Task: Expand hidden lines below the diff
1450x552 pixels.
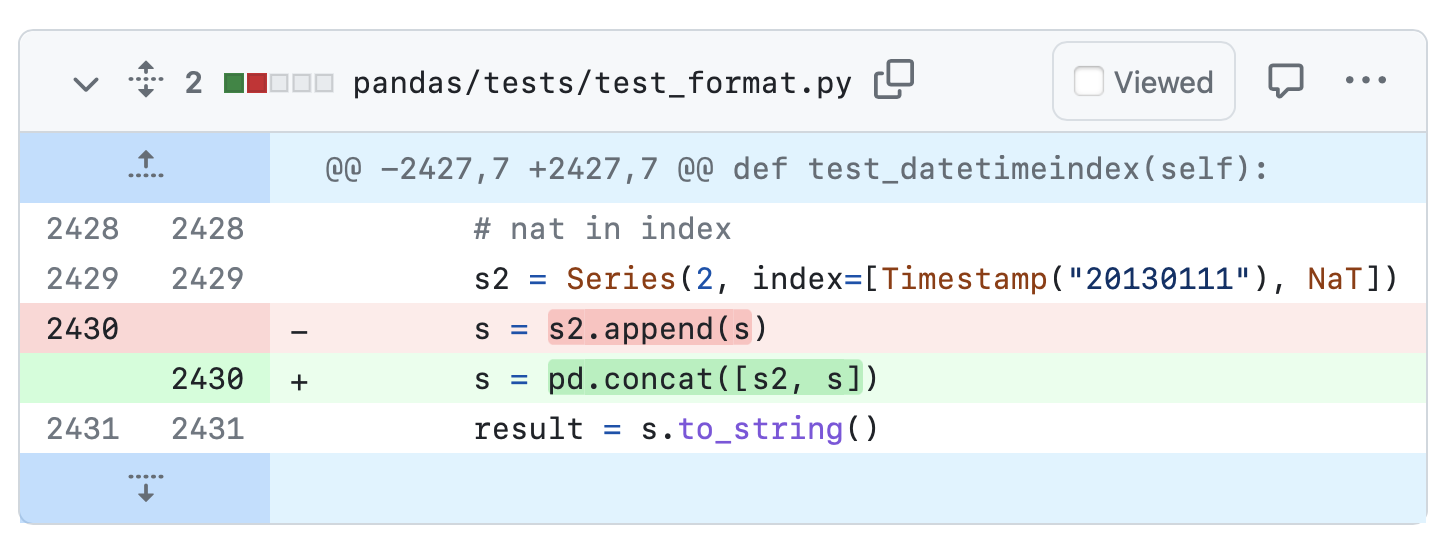Action: (x=145, y=487)
